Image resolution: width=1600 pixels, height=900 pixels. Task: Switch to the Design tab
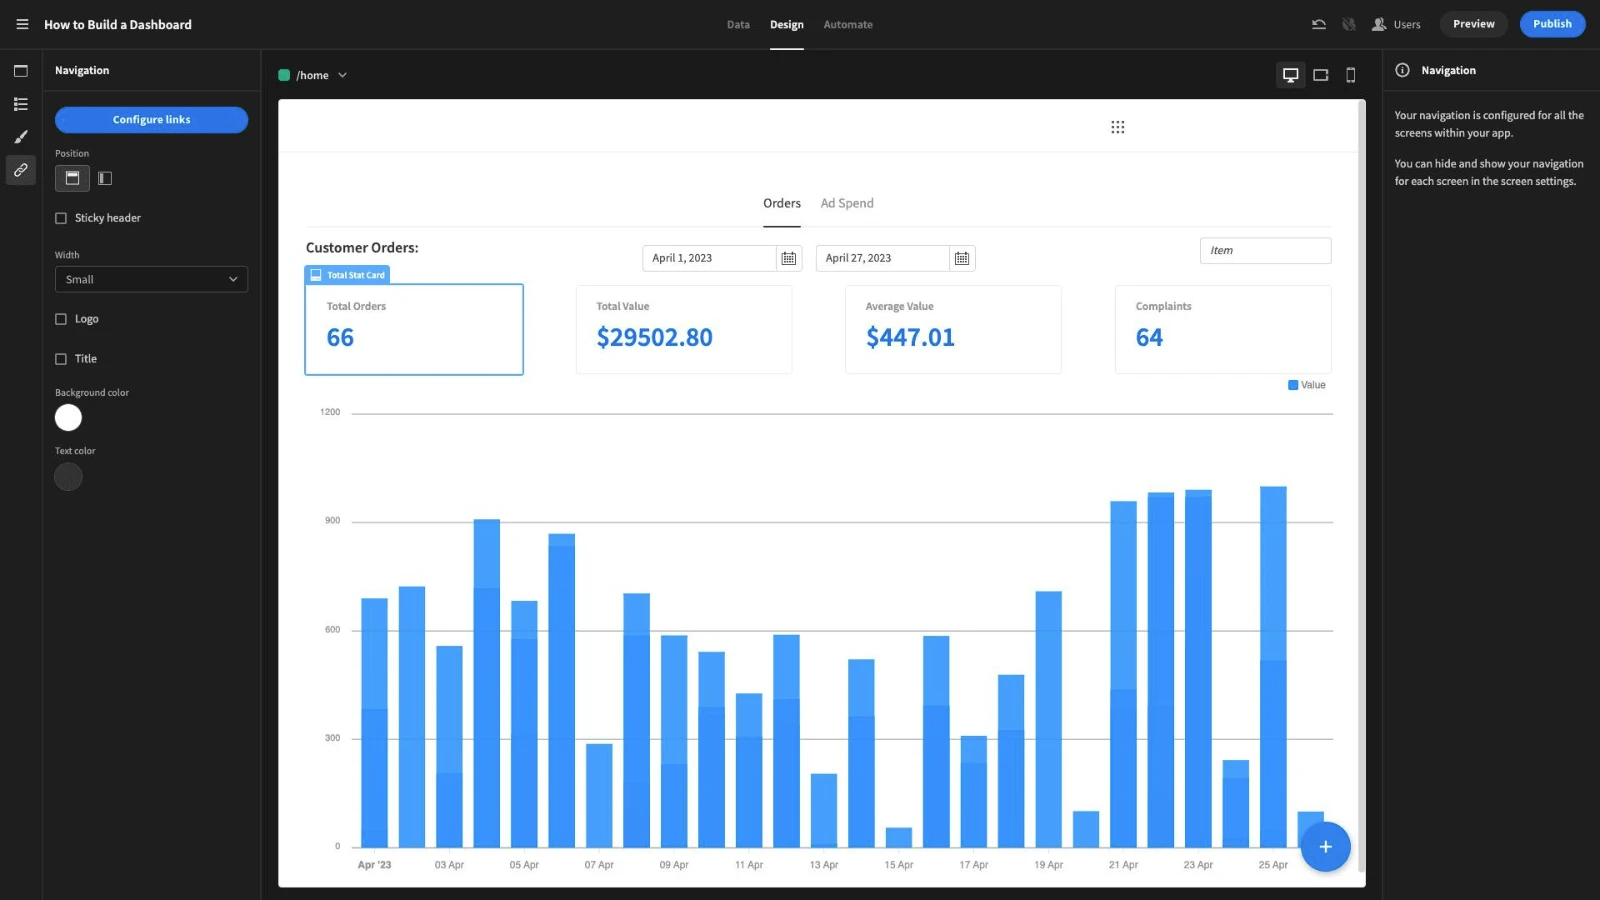coord(787,24)
